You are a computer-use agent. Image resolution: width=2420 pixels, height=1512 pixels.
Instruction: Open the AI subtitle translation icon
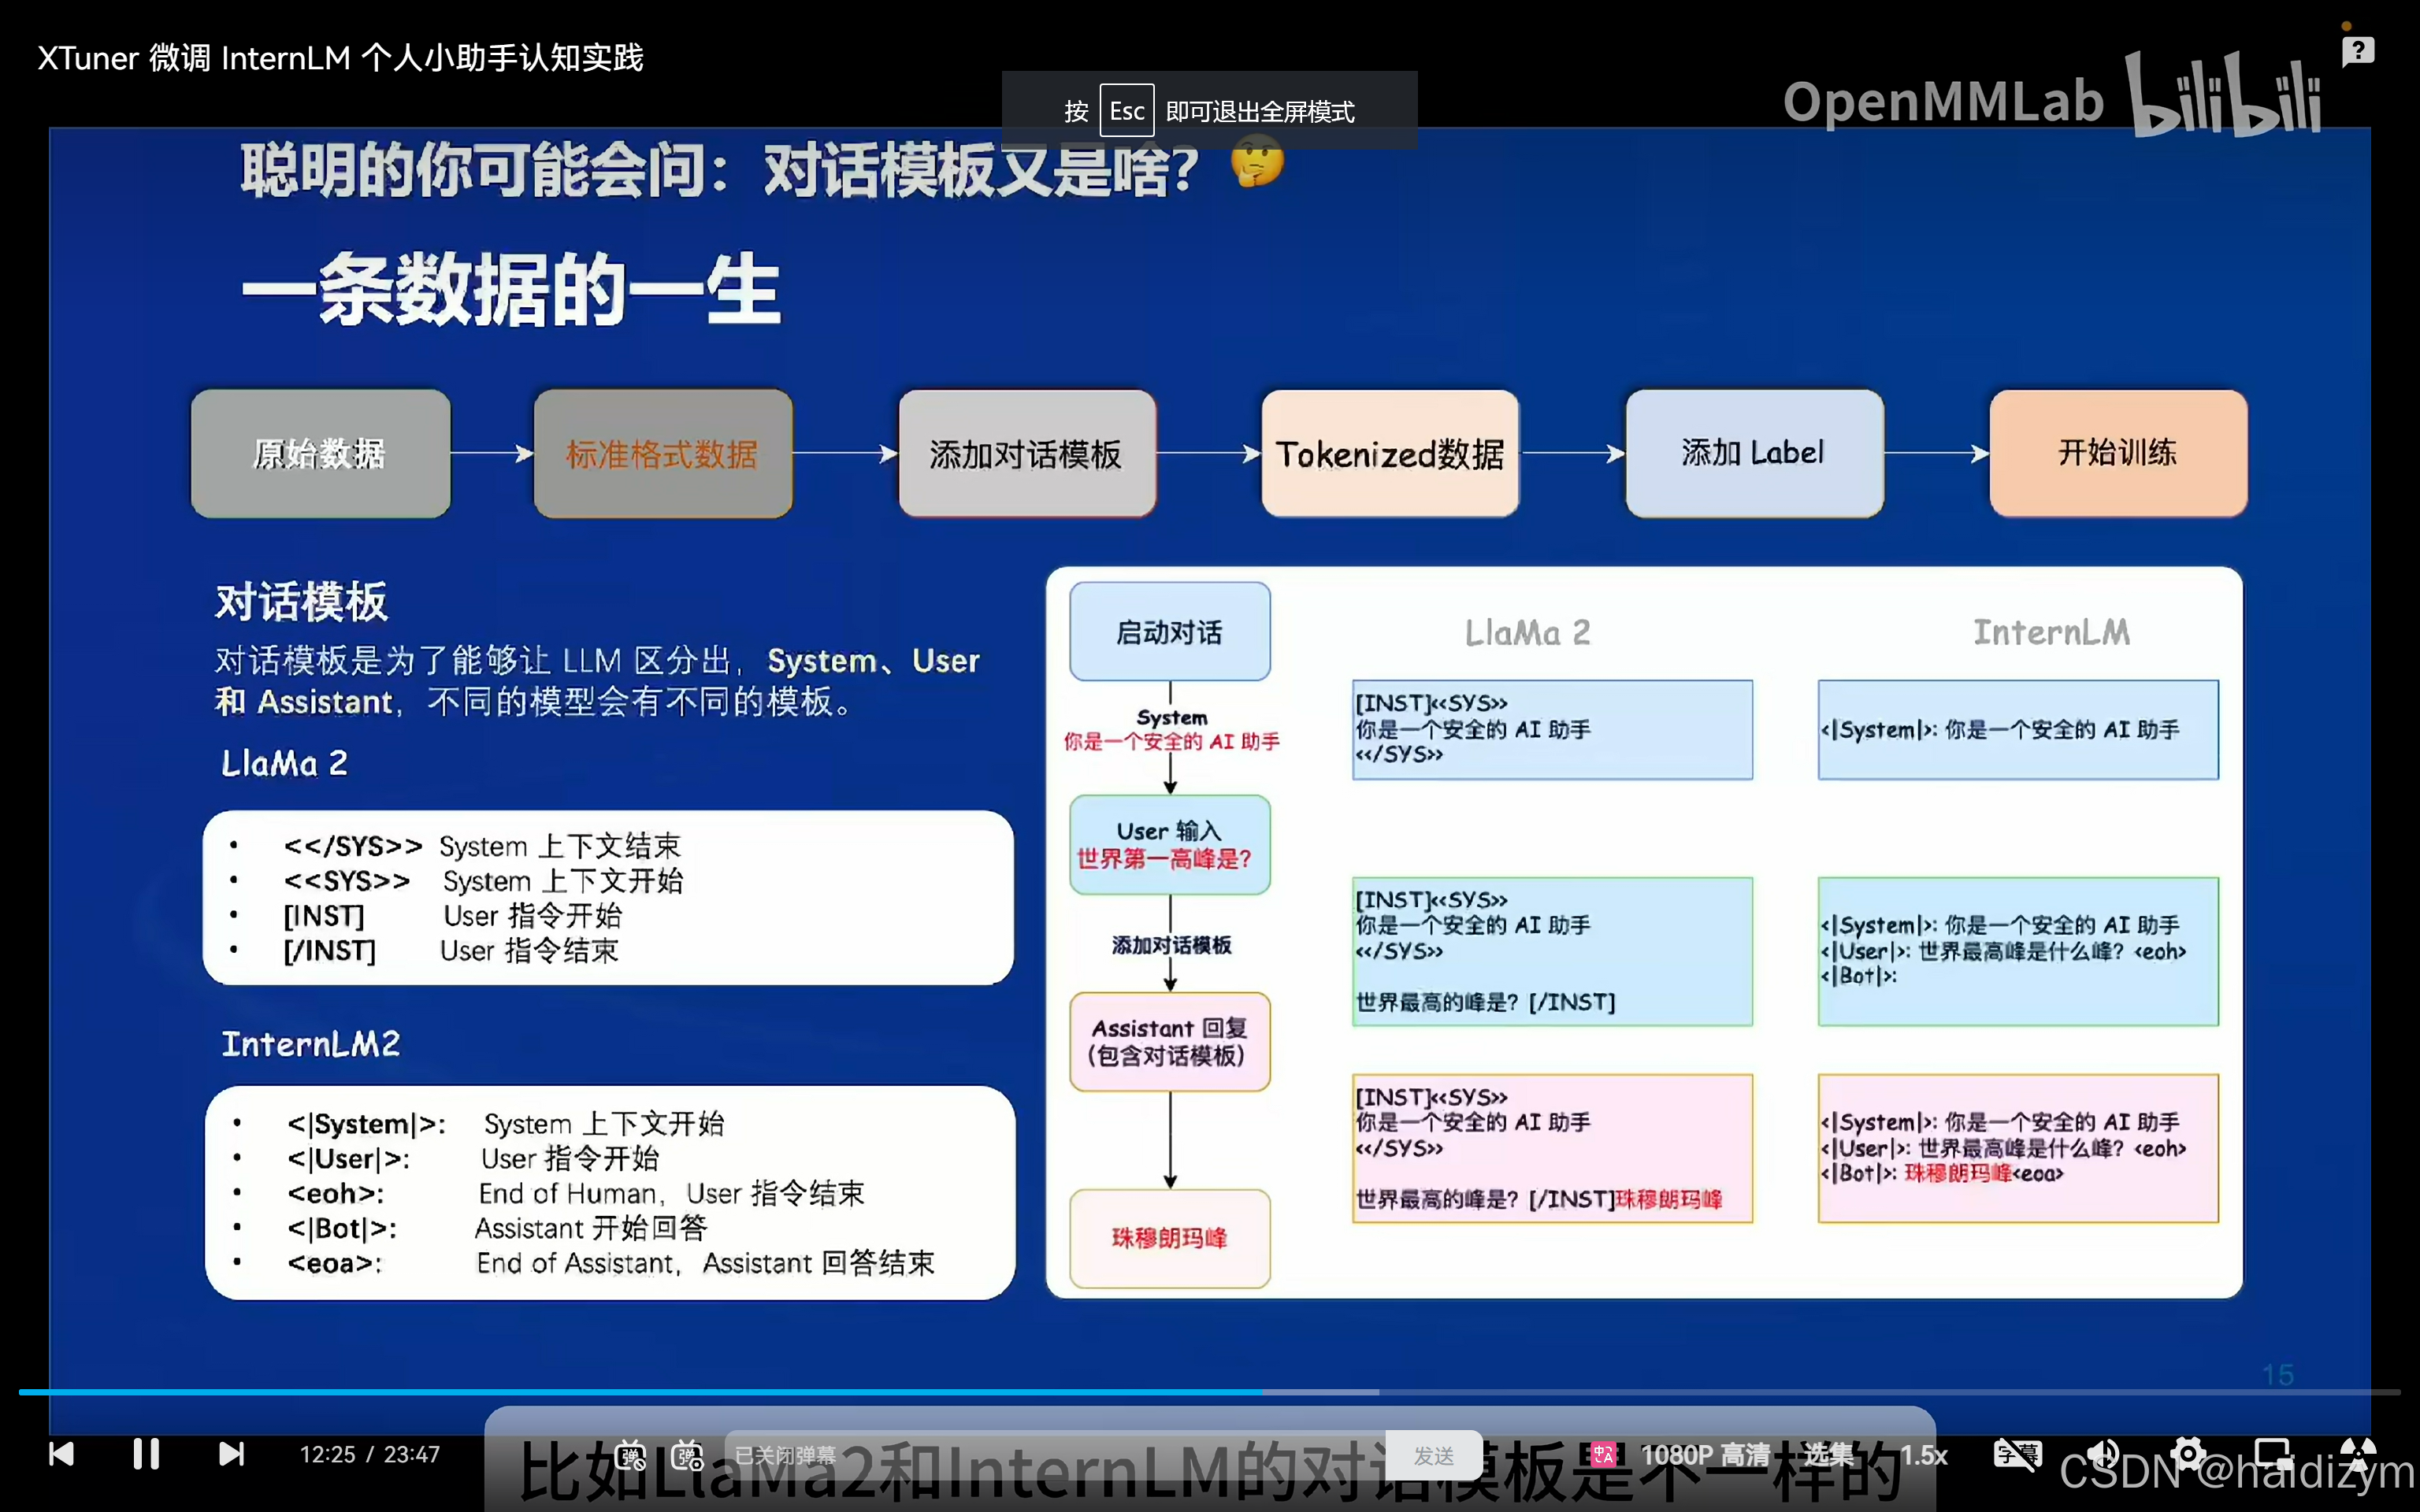pos(1604,1454)
